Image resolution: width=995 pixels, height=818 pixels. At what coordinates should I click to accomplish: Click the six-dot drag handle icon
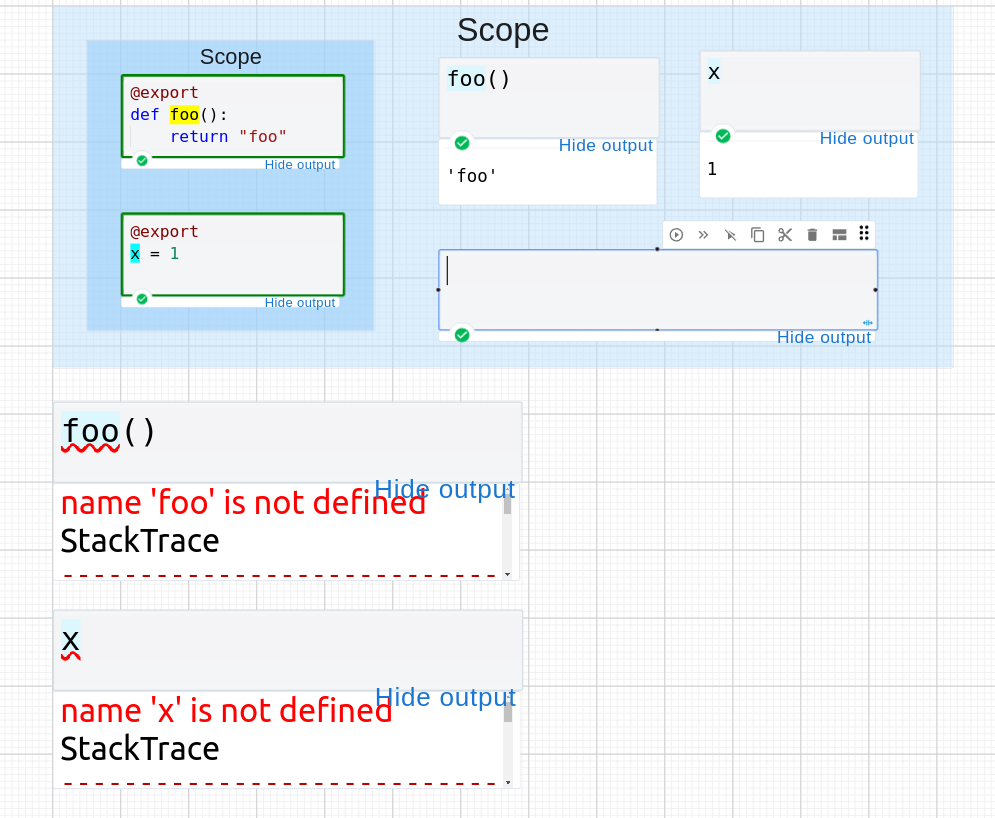(864, 233)
